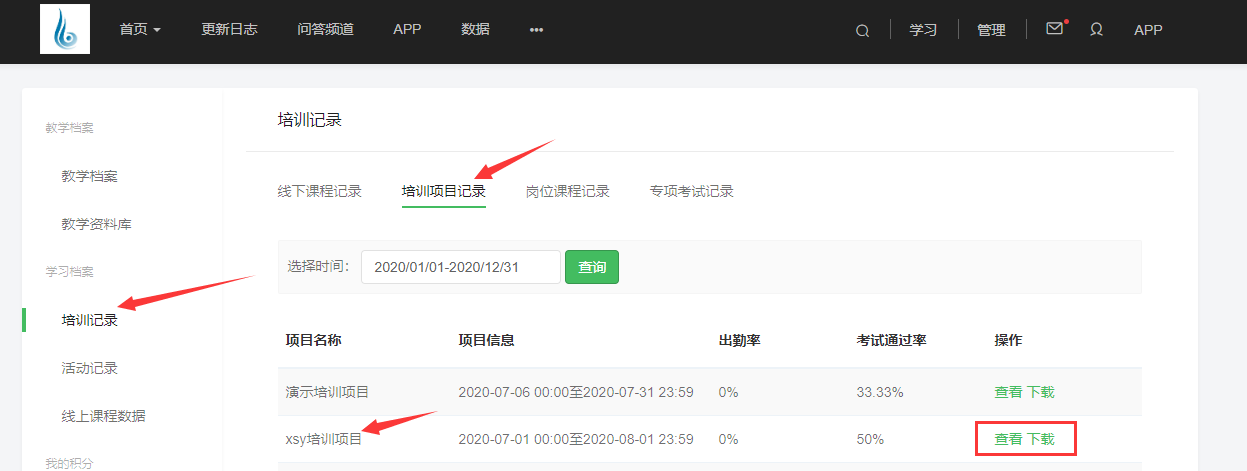Screen dimensions: 1247x471
Task: Click 下载 for 演示培训项目
Action: (x=1040, y=392)
